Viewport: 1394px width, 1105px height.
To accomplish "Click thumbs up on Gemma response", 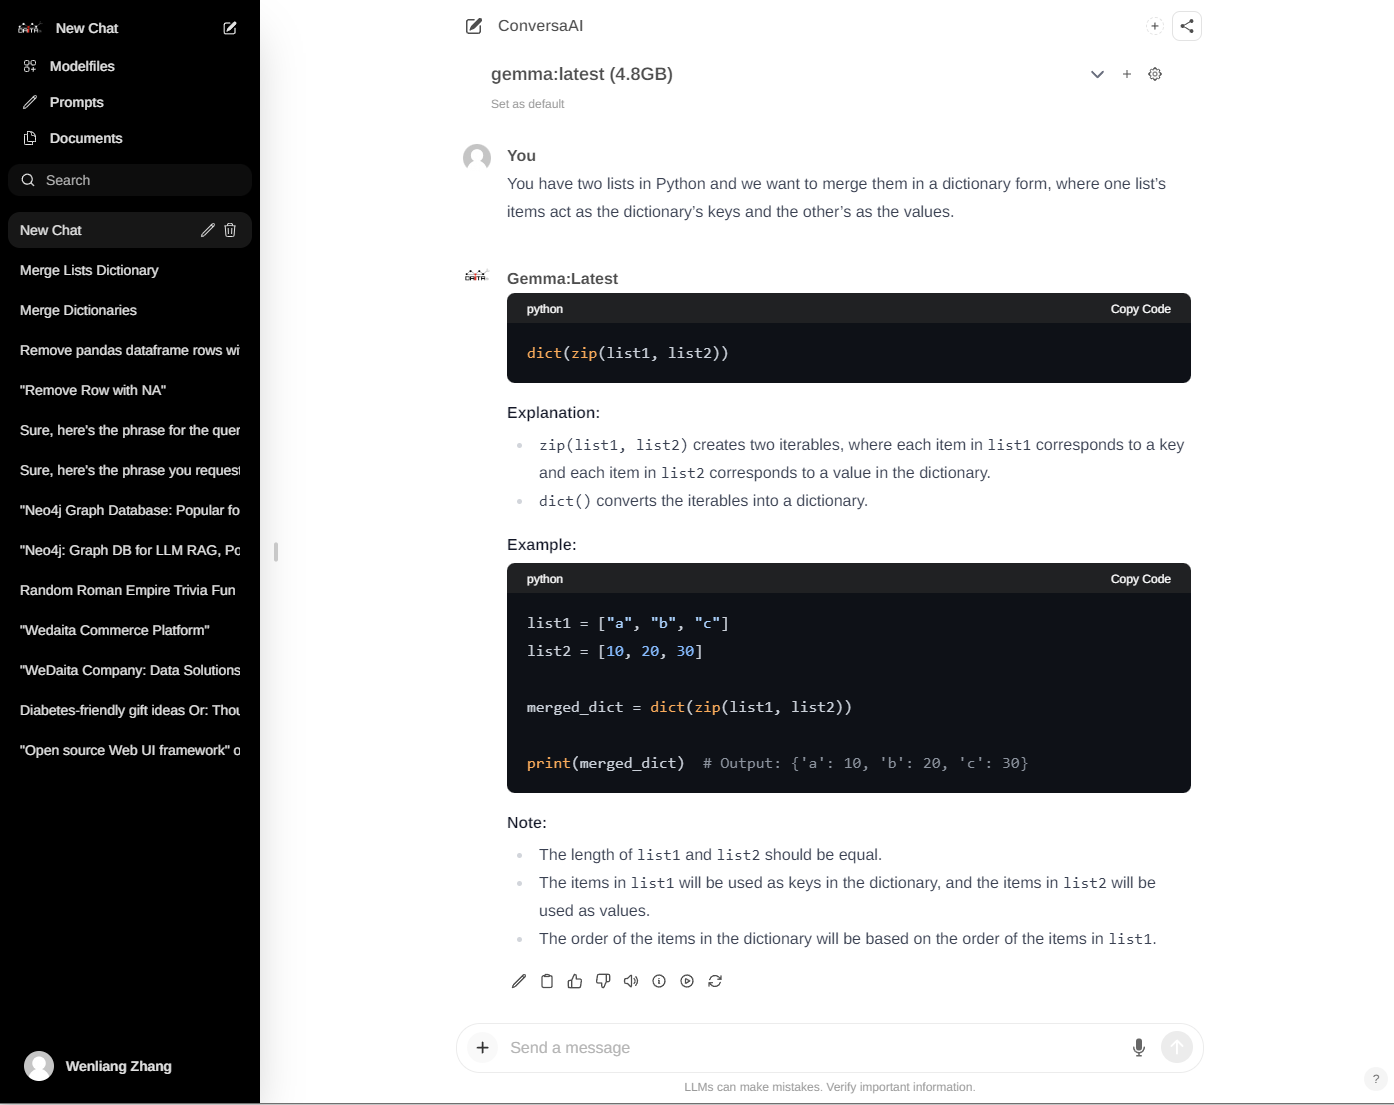I will [x=575, y=981].
